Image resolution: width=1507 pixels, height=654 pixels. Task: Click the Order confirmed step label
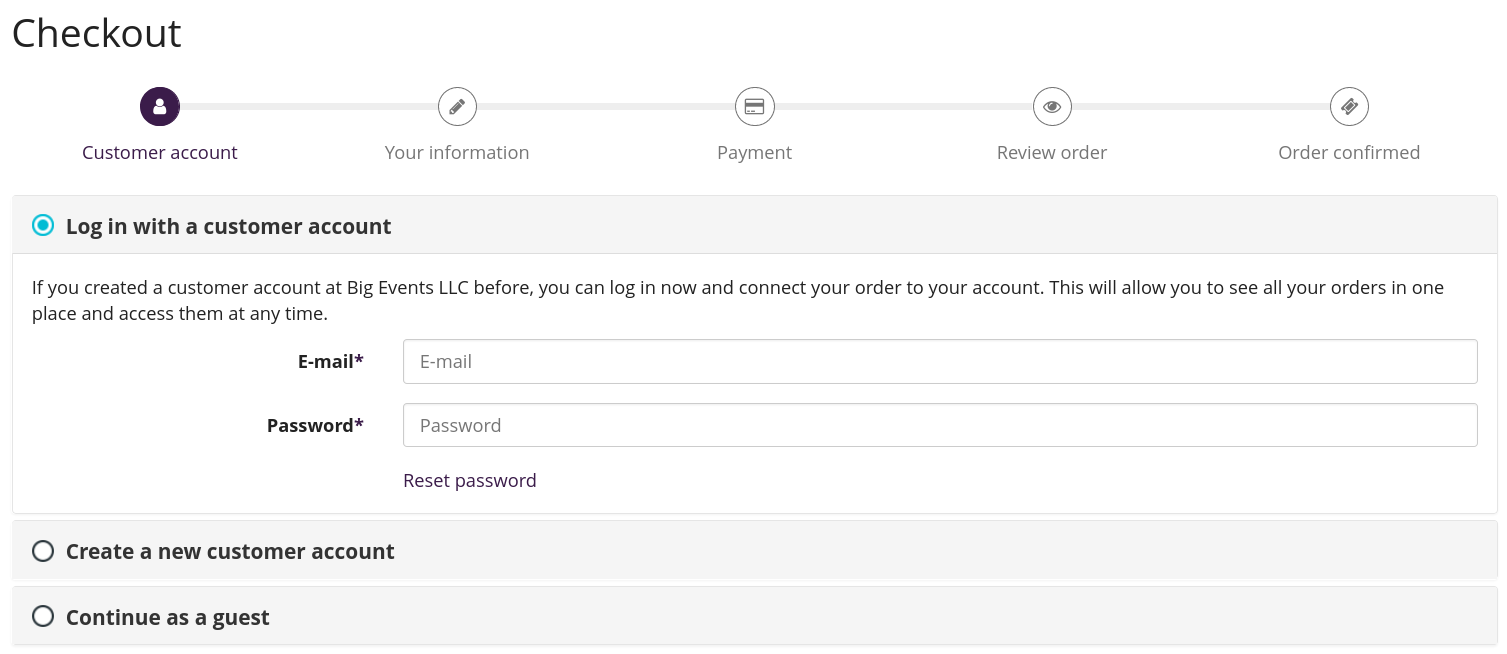(1349, 152)
